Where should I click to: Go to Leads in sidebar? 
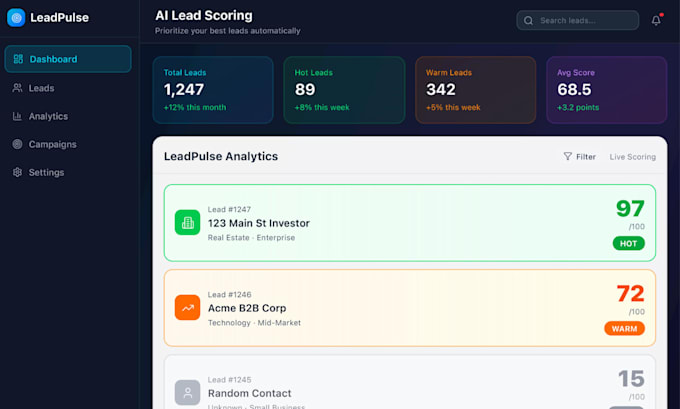(x=68, y=88)
